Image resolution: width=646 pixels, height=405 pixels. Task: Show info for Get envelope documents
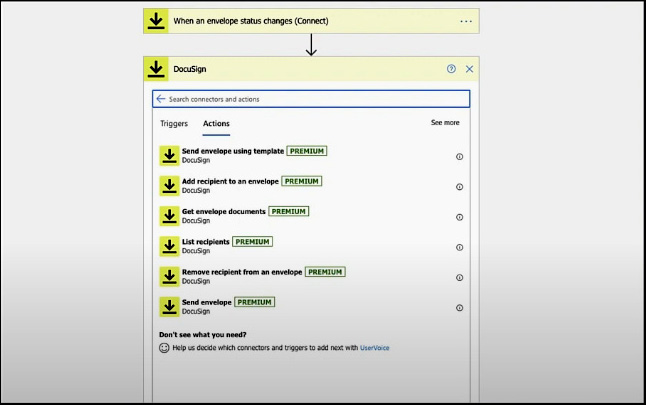click(x=459, y=217)
